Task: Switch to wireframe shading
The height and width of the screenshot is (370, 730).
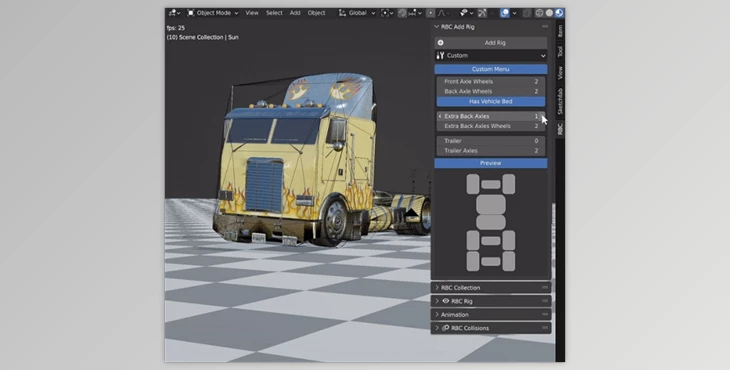Action: pyautogui.click(x=539, y=13)
